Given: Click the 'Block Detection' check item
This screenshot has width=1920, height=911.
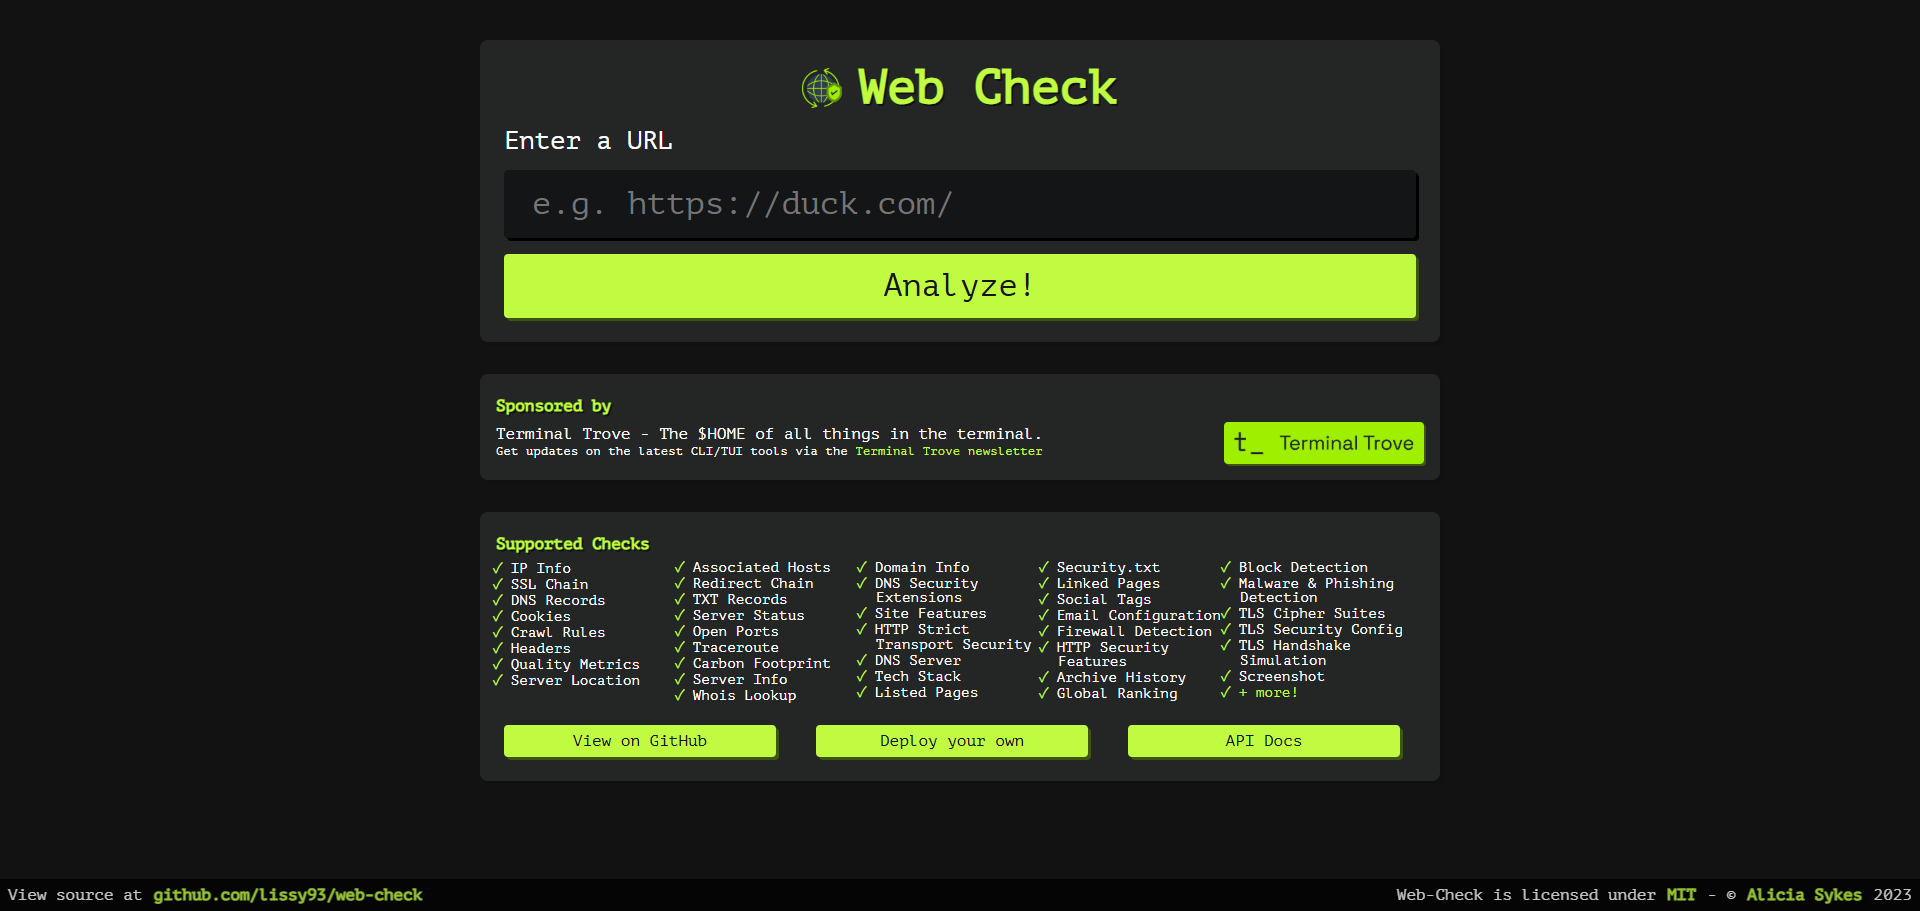Looking at the screenshot, I should click(1303, 567).
